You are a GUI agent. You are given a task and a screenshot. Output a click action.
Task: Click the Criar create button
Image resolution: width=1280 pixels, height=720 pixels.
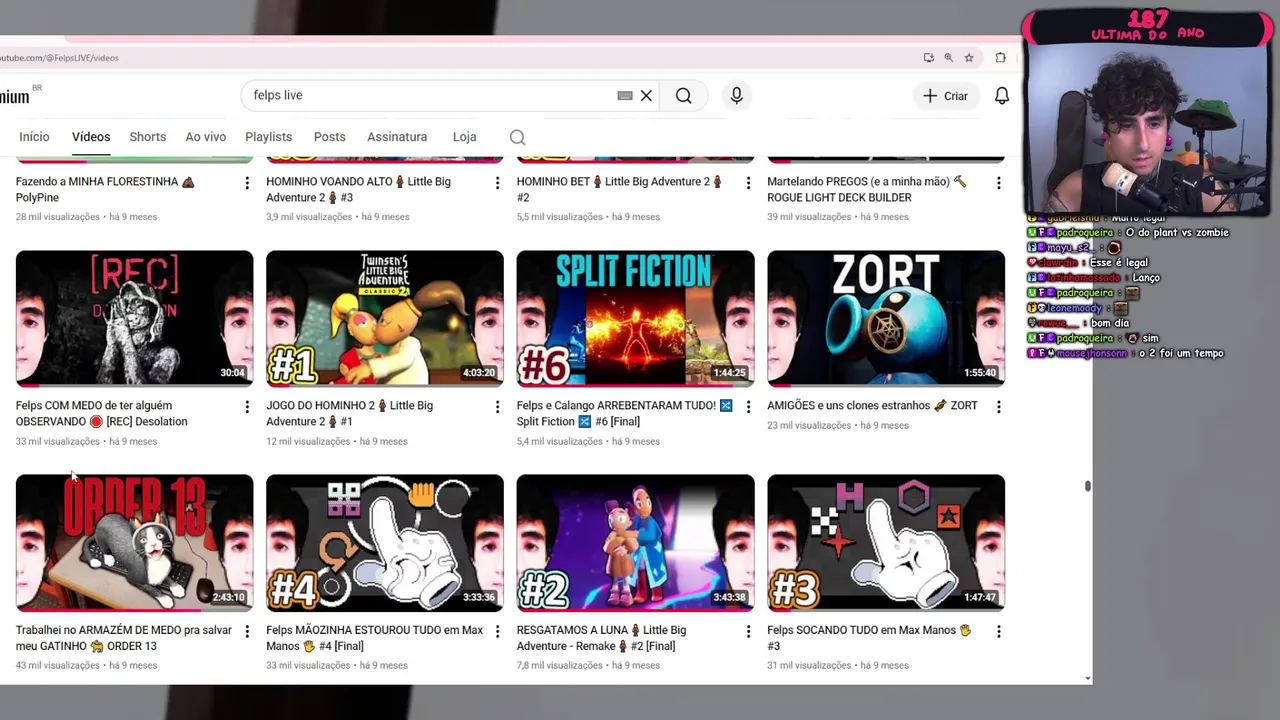click(x=945, y=96)
